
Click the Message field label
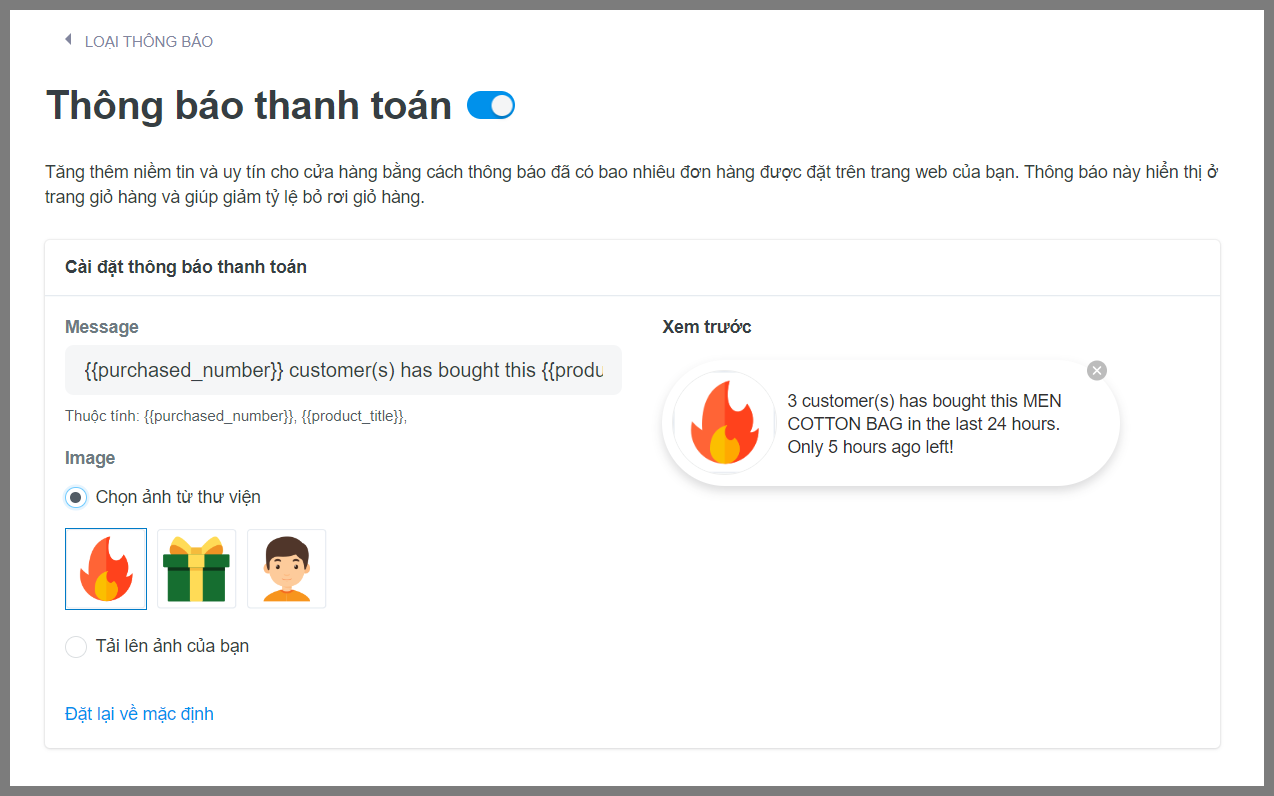point(102,327)
